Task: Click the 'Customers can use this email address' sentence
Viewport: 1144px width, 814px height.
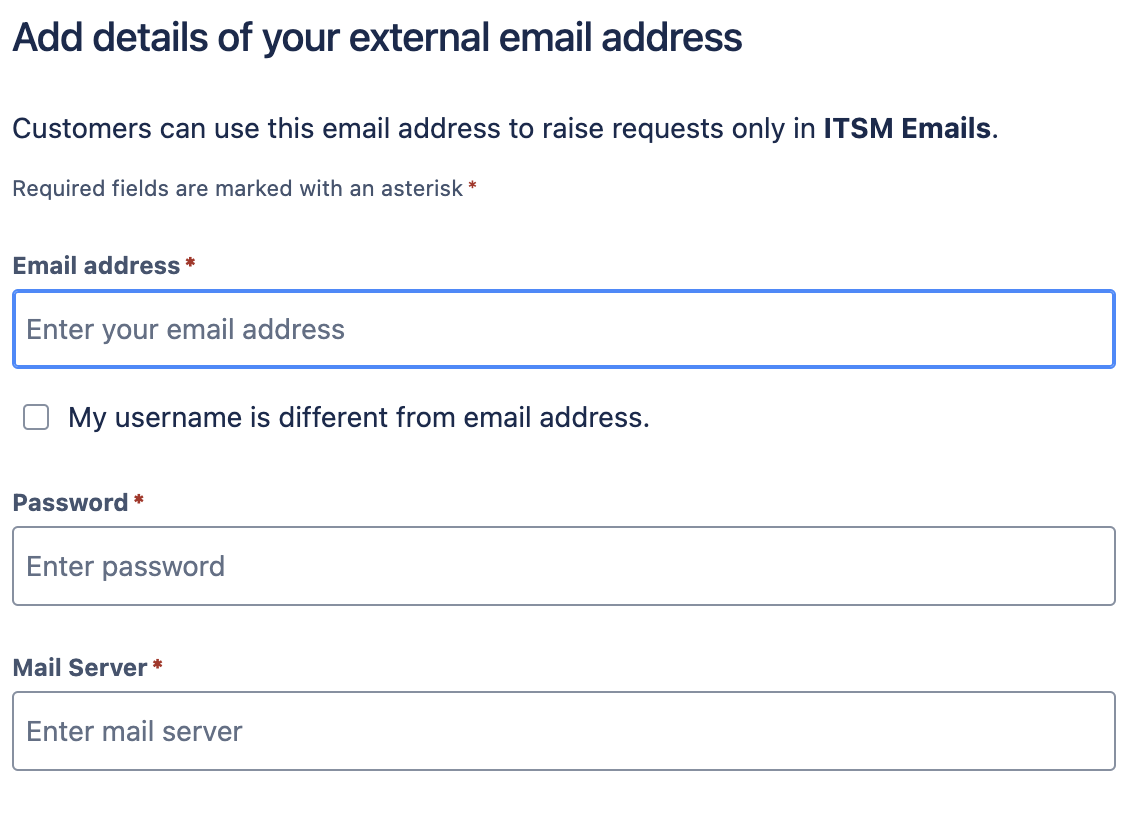Action: (x=505, y=129)
